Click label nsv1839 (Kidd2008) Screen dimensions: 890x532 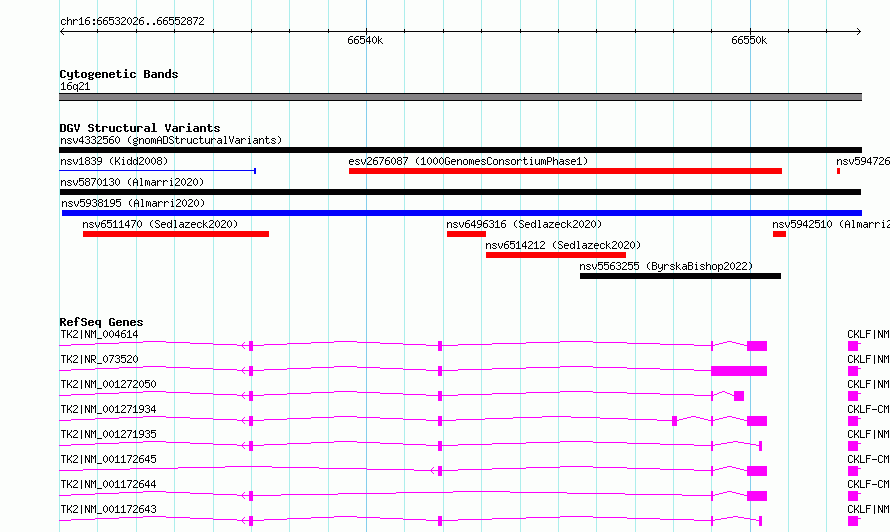click(114, 161)
